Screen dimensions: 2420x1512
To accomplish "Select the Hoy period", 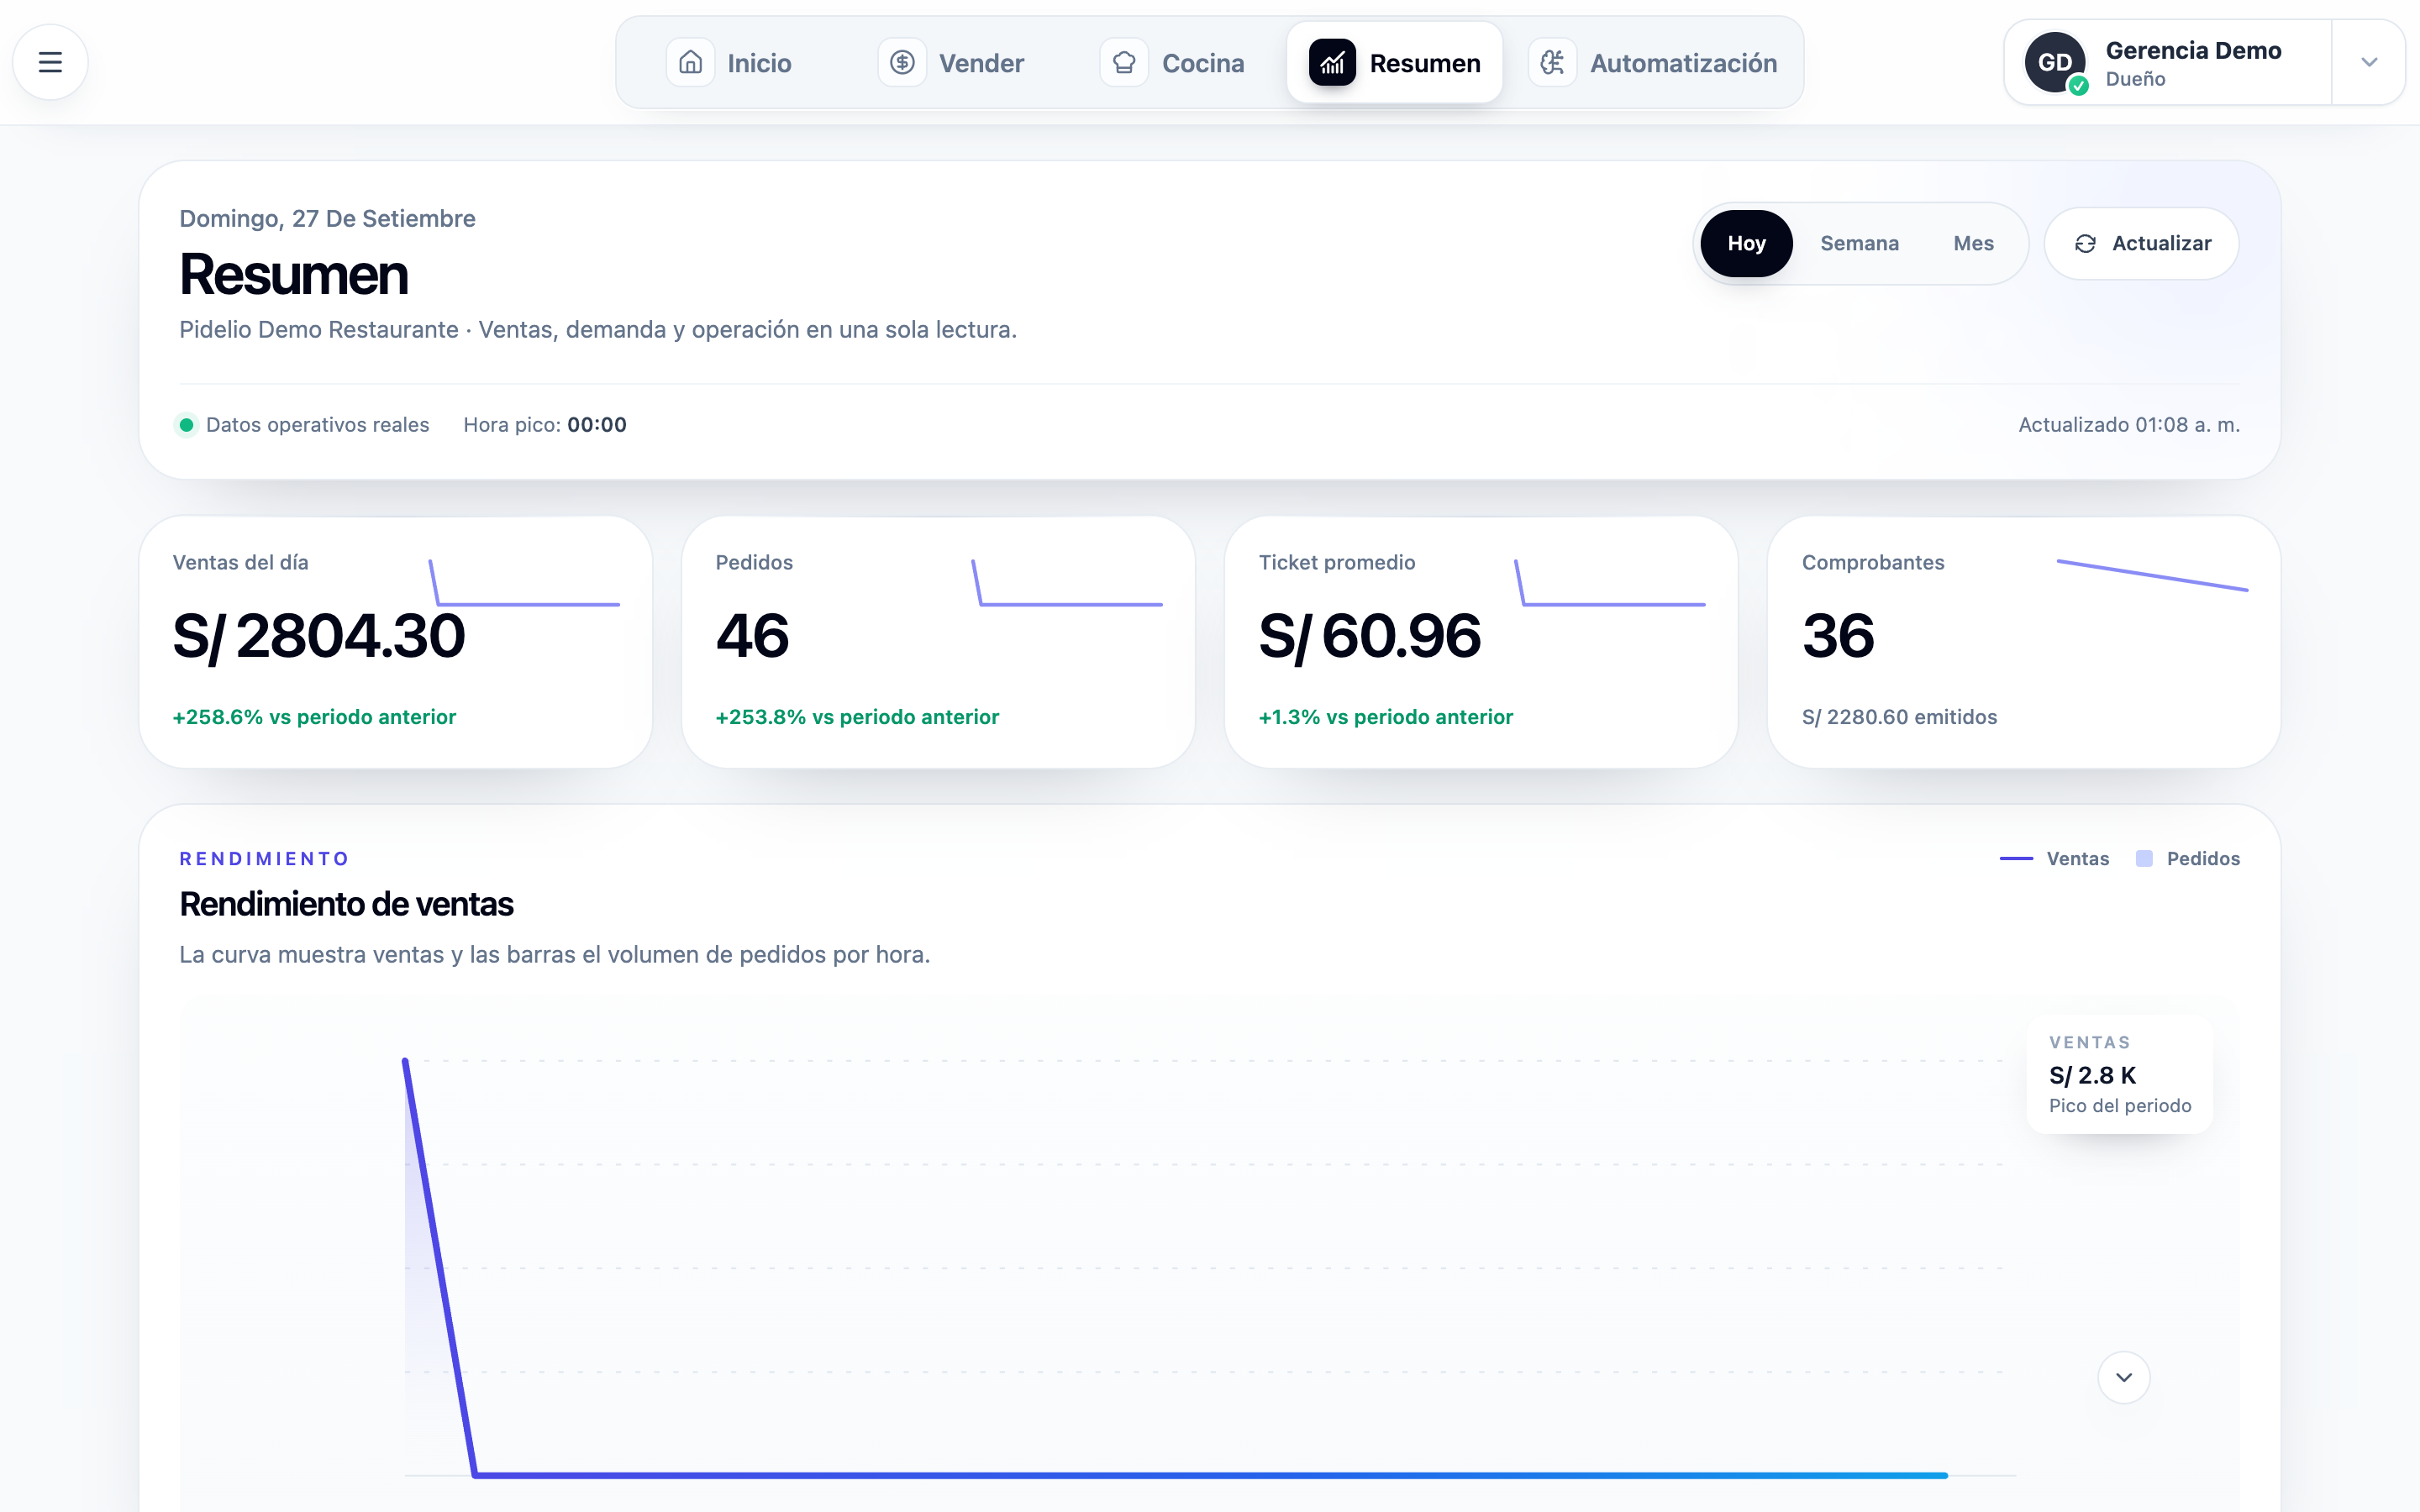I will [1746, 244].
